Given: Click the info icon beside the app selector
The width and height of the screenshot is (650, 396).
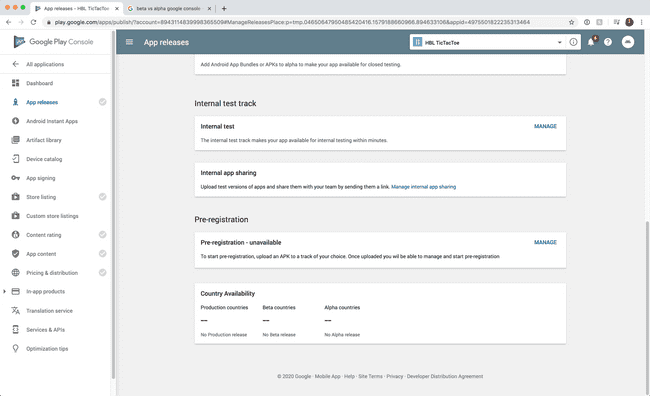Looking at the screenshot, I should (x=573, y=42).
